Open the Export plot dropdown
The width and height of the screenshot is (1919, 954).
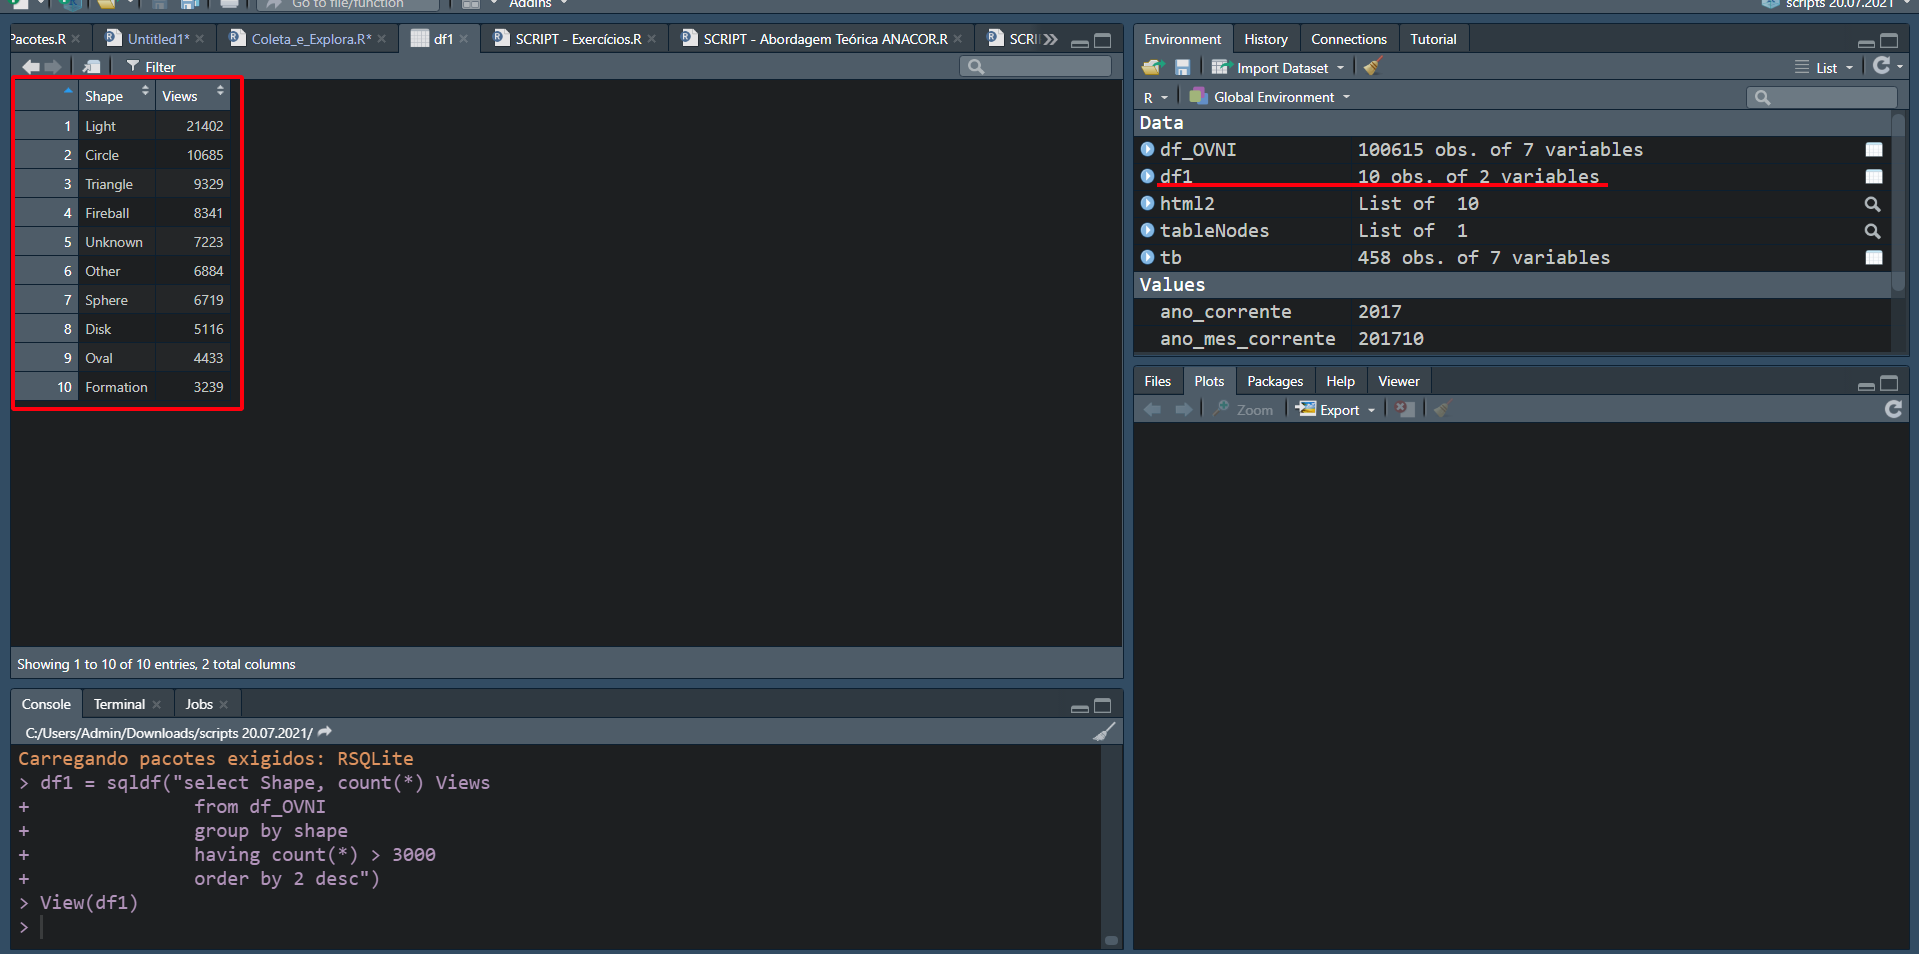[1336, 410]
